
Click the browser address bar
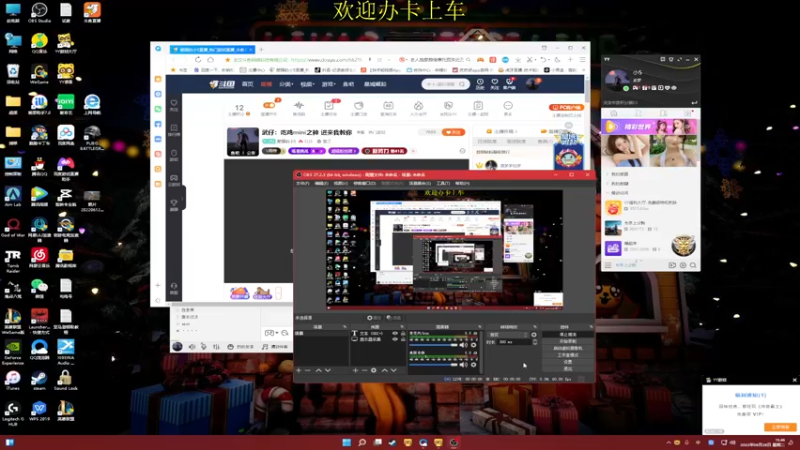[x=301, y=60]
